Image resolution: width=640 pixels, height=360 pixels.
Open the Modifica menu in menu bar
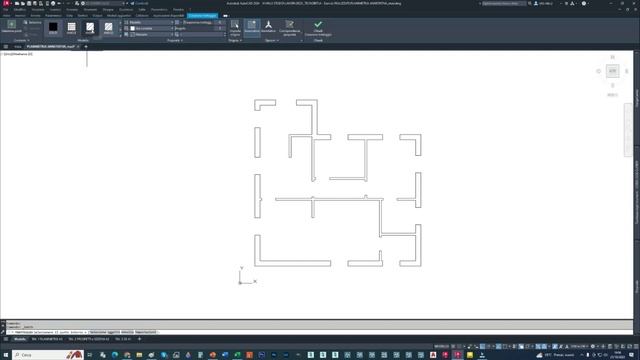click(x=20, y=9)
